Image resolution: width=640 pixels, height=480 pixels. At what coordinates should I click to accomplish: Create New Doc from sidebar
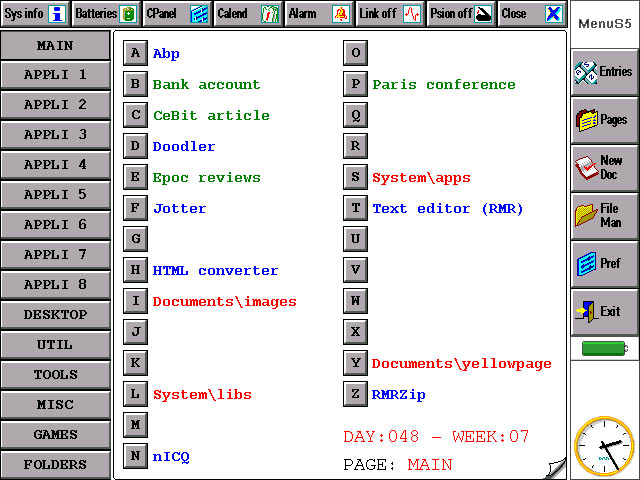604,168
